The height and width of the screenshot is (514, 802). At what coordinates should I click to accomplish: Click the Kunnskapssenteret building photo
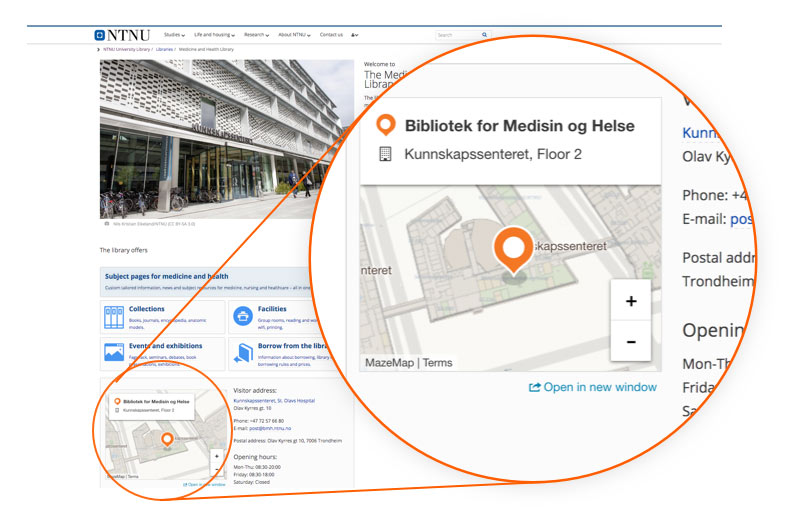click(227, 139)
